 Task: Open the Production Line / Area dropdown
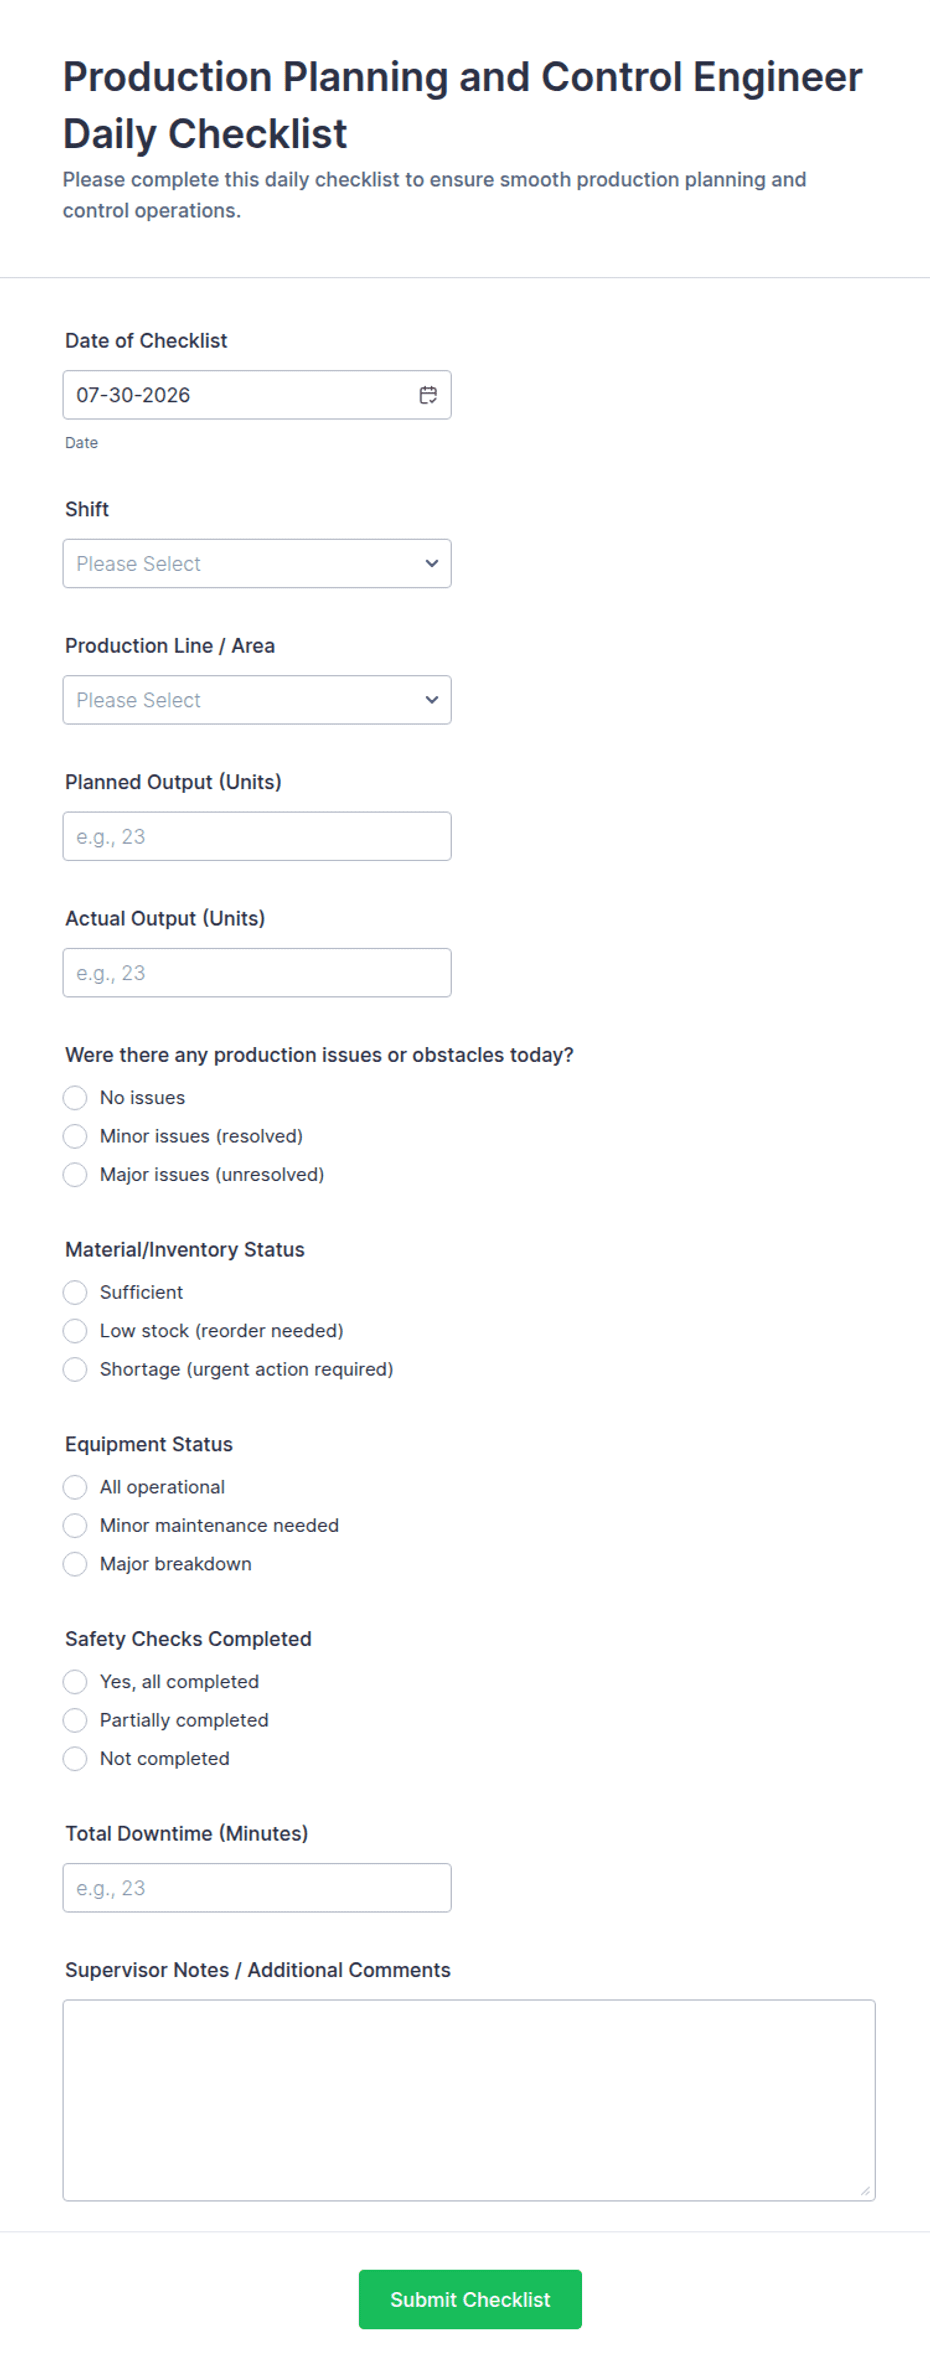pos(257,700)
